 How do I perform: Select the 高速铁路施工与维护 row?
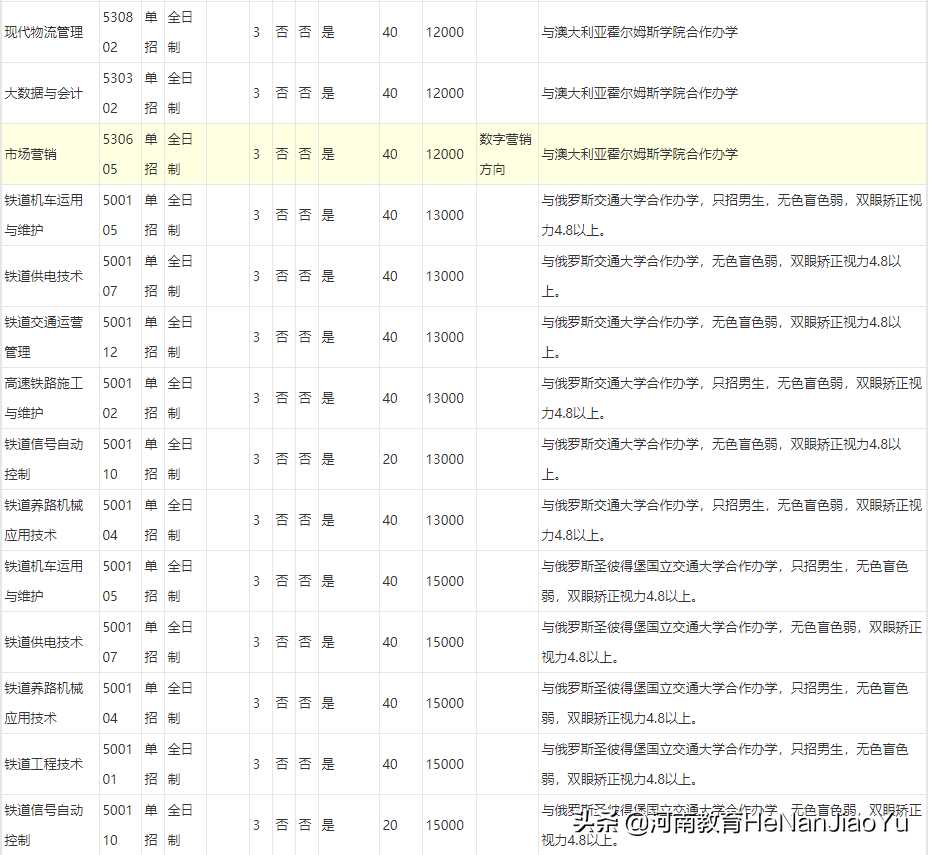coord(48,397)
